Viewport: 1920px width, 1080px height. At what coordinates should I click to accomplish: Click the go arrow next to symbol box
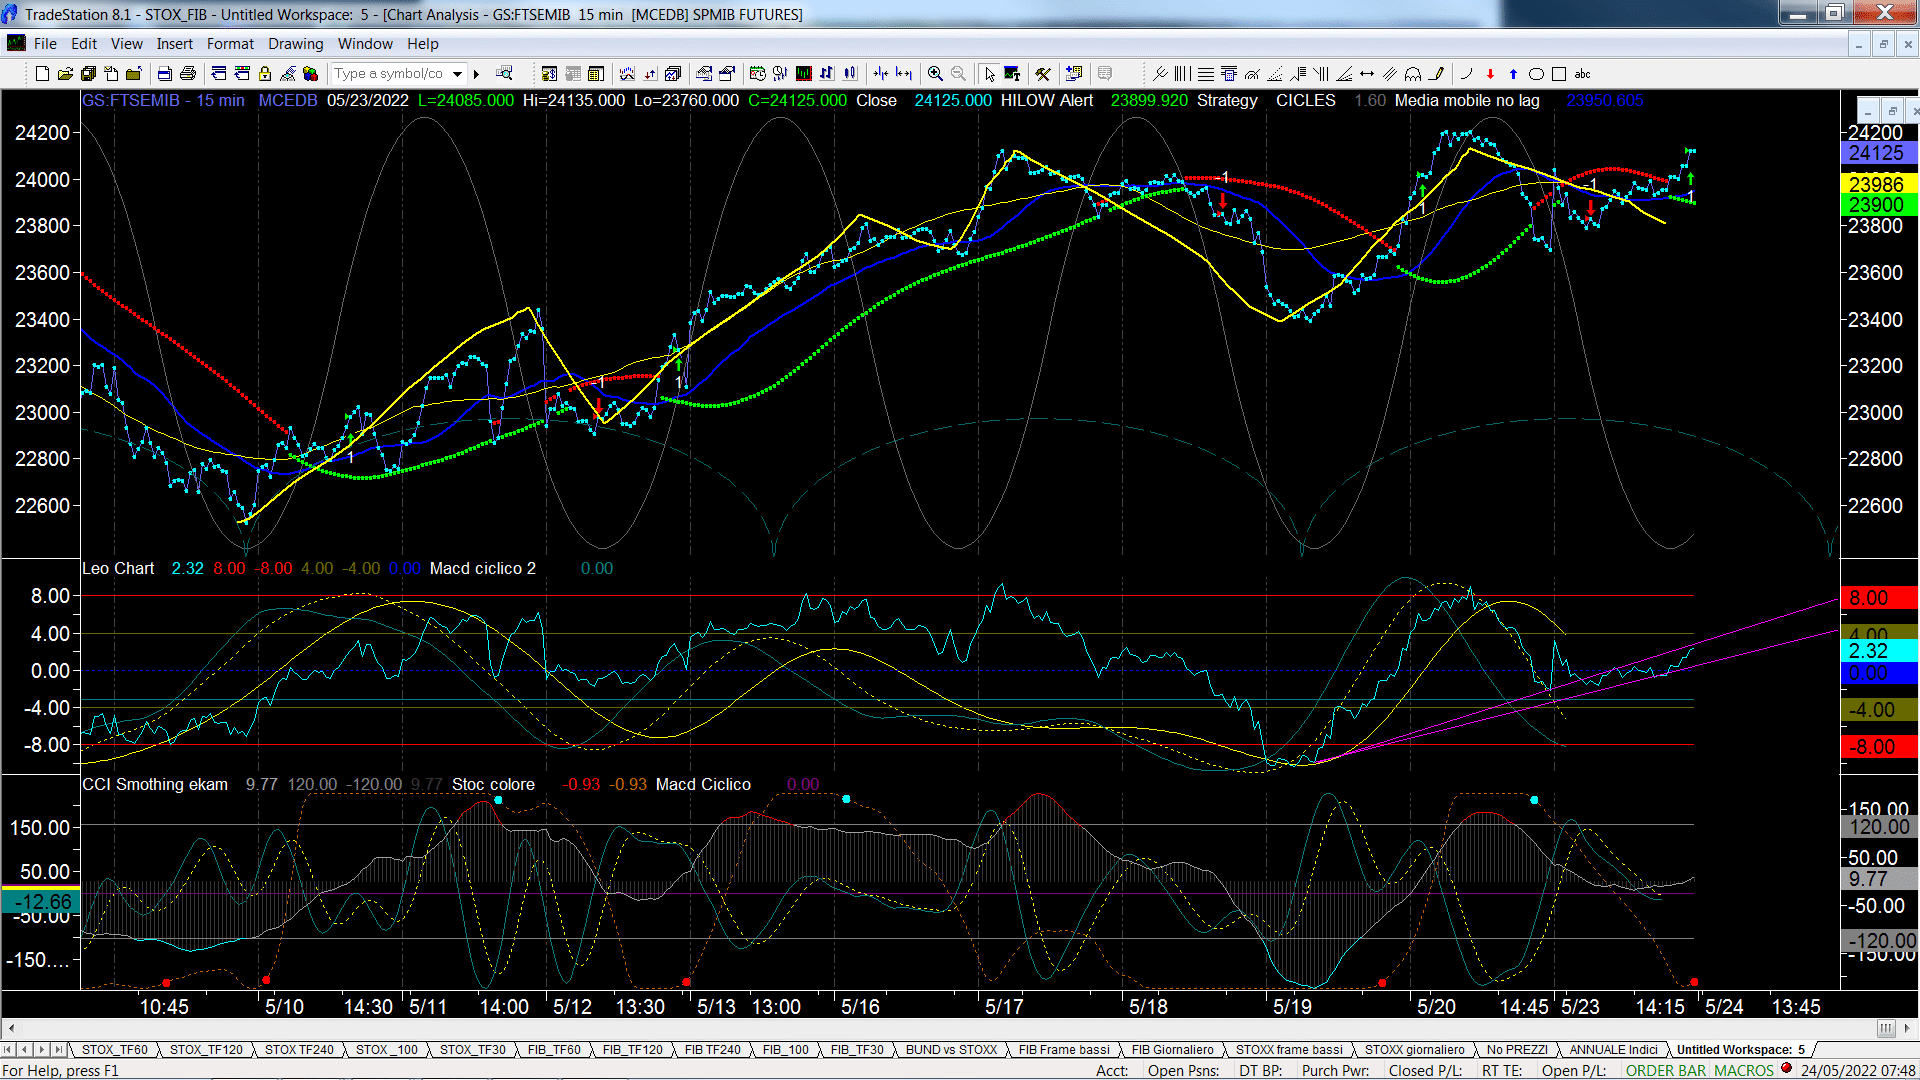click(x=477, y=74)
